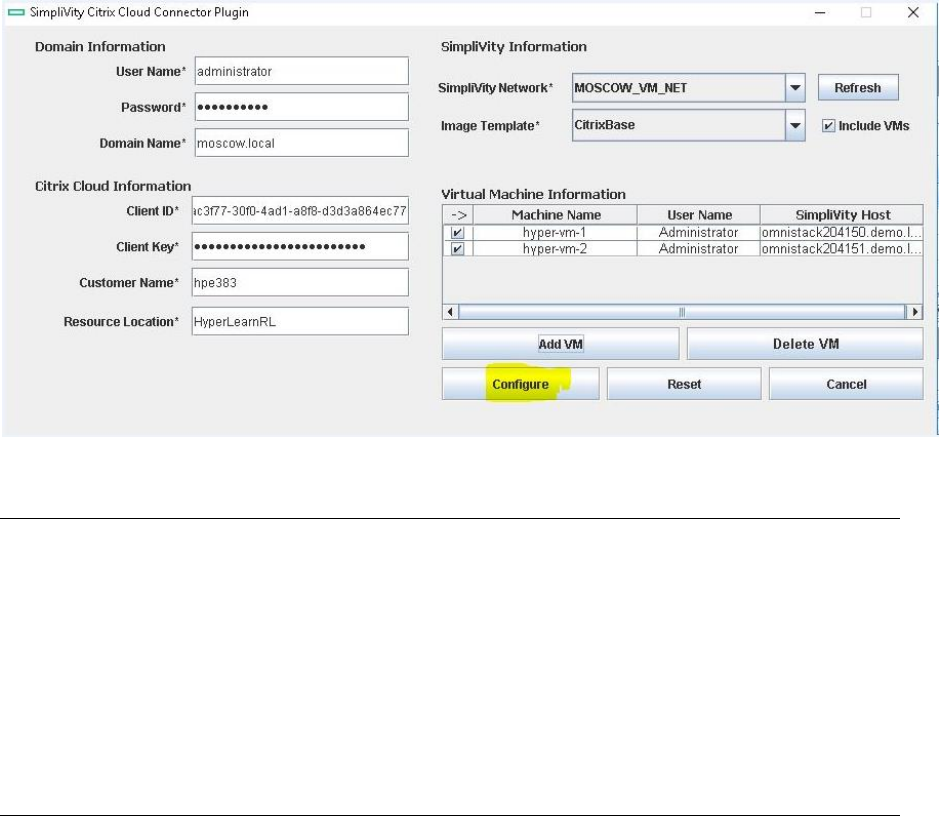939x816 pixels.
Task: Click the Reset button
Action: (684, 384)
